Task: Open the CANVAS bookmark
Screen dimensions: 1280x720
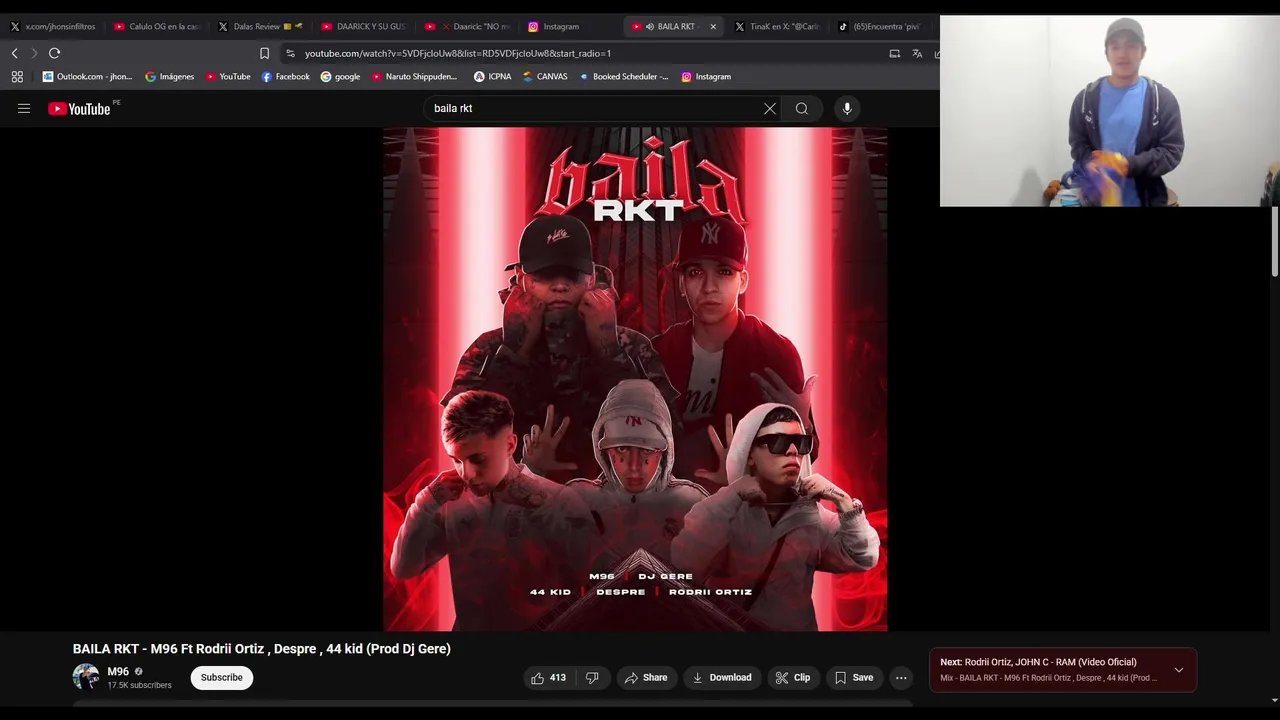Action: pos(545,76)
